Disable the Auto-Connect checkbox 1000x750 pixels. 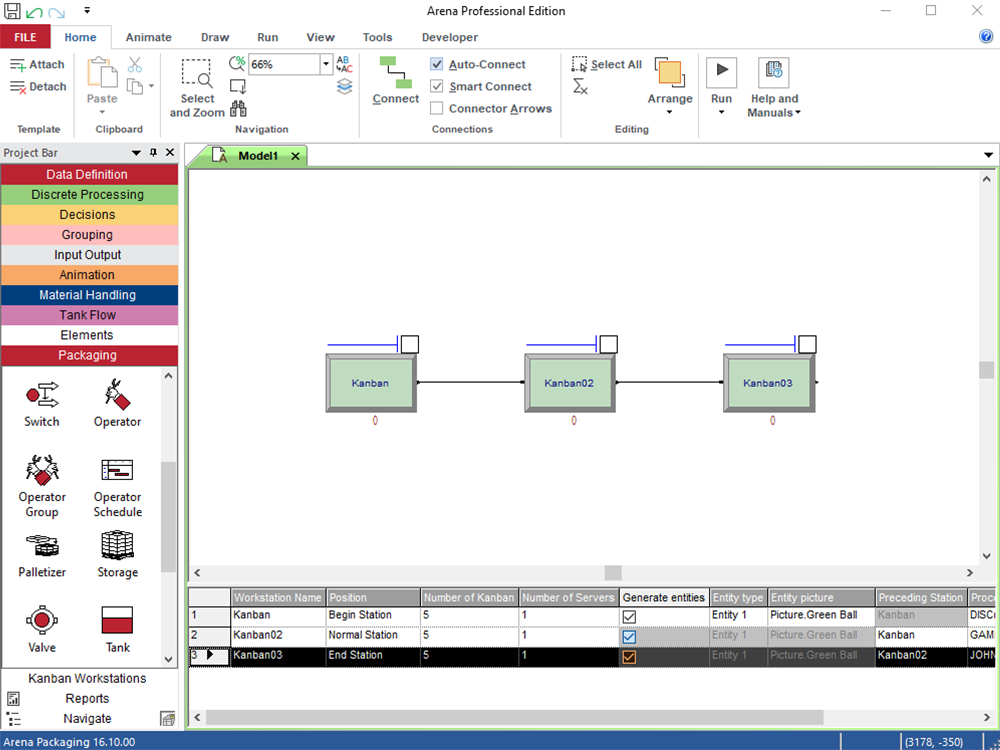click(437, 64)
